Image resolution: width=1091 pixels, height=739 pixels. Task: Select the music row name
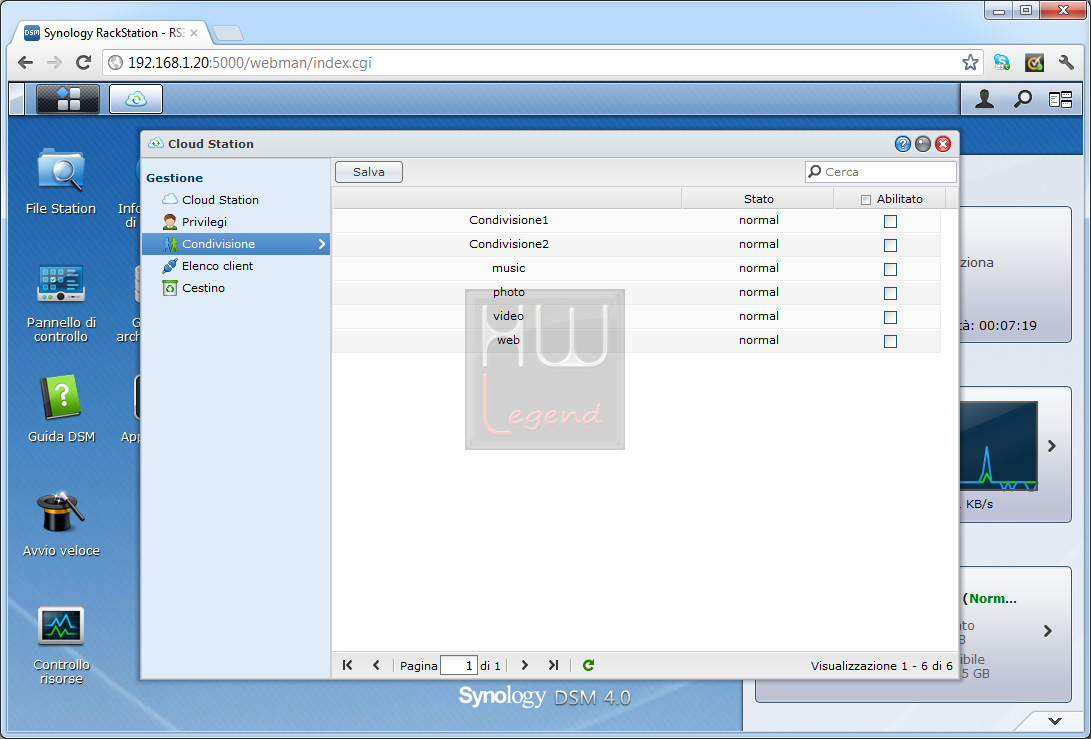[x=509, y=268]
